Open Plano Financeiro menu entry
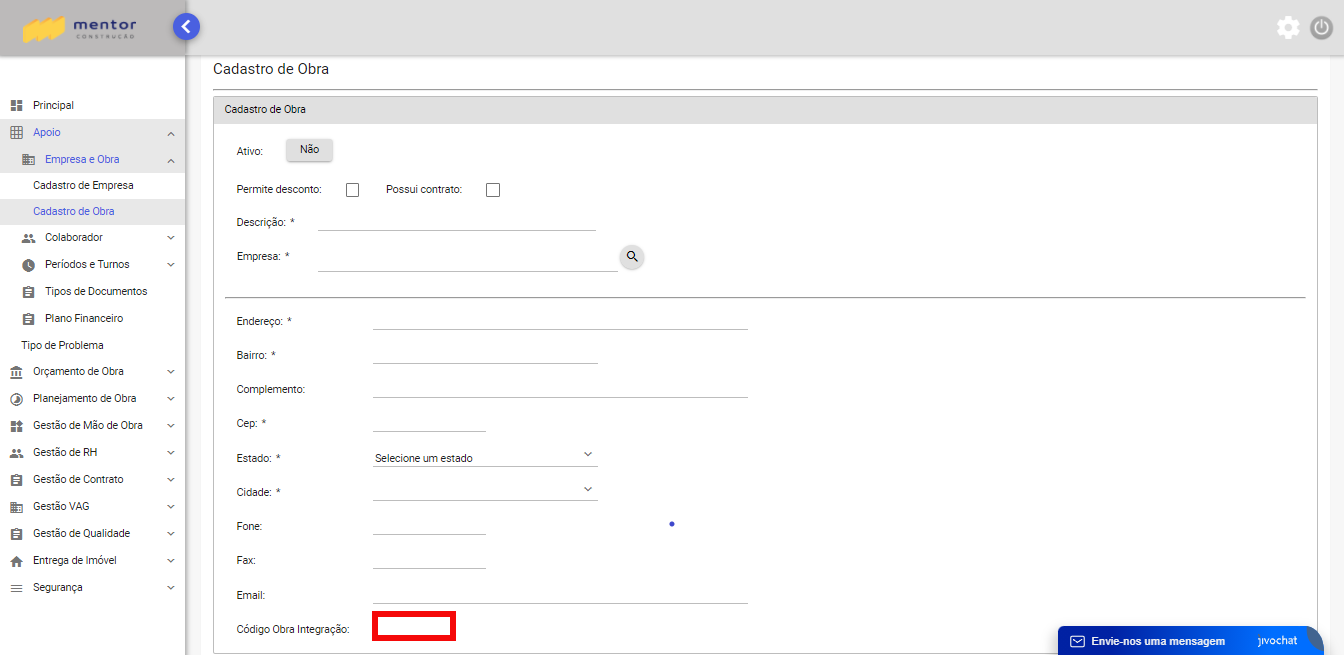The image size is (1344, 655). [84, 318]
